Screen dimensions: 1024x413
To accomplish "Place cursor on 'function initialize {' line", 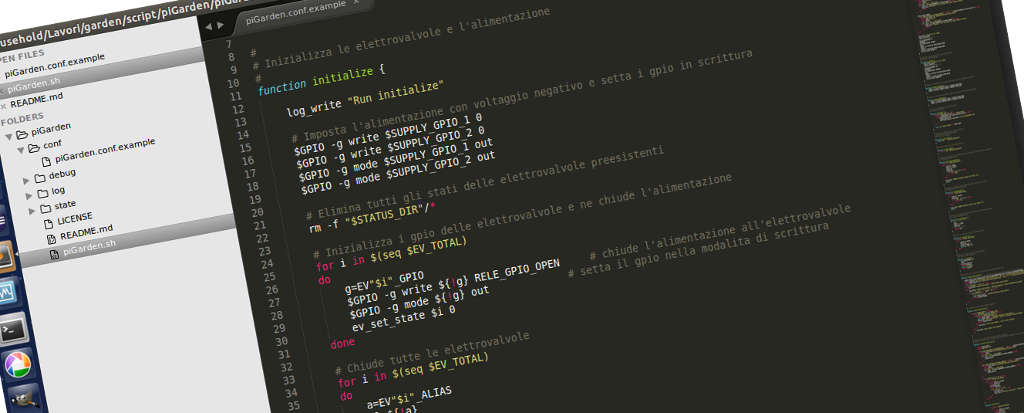I will (322, 79).
